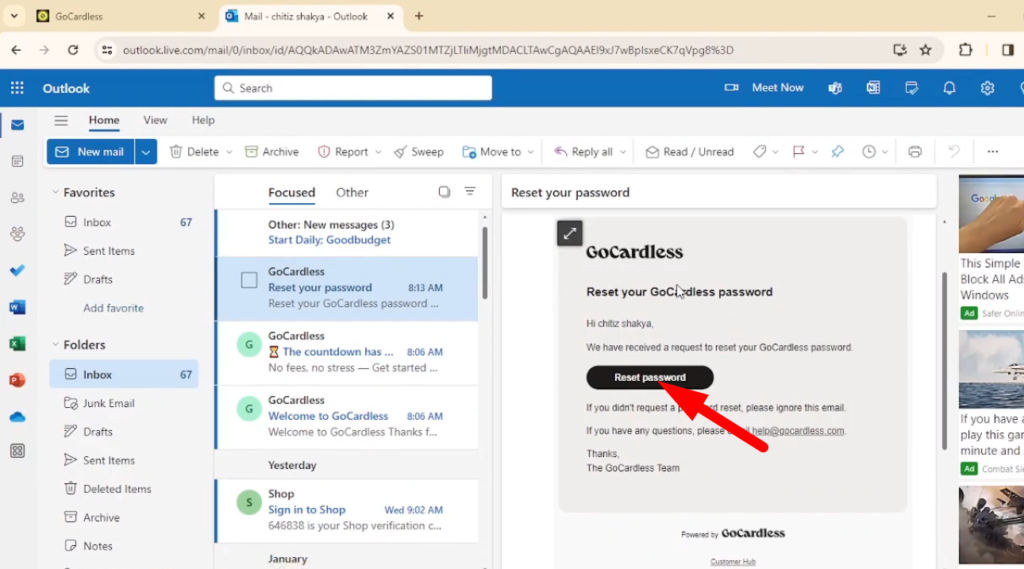Launch Word from the left rail
The height and width of the screenshot is (569, 1024).
point(18,307)
